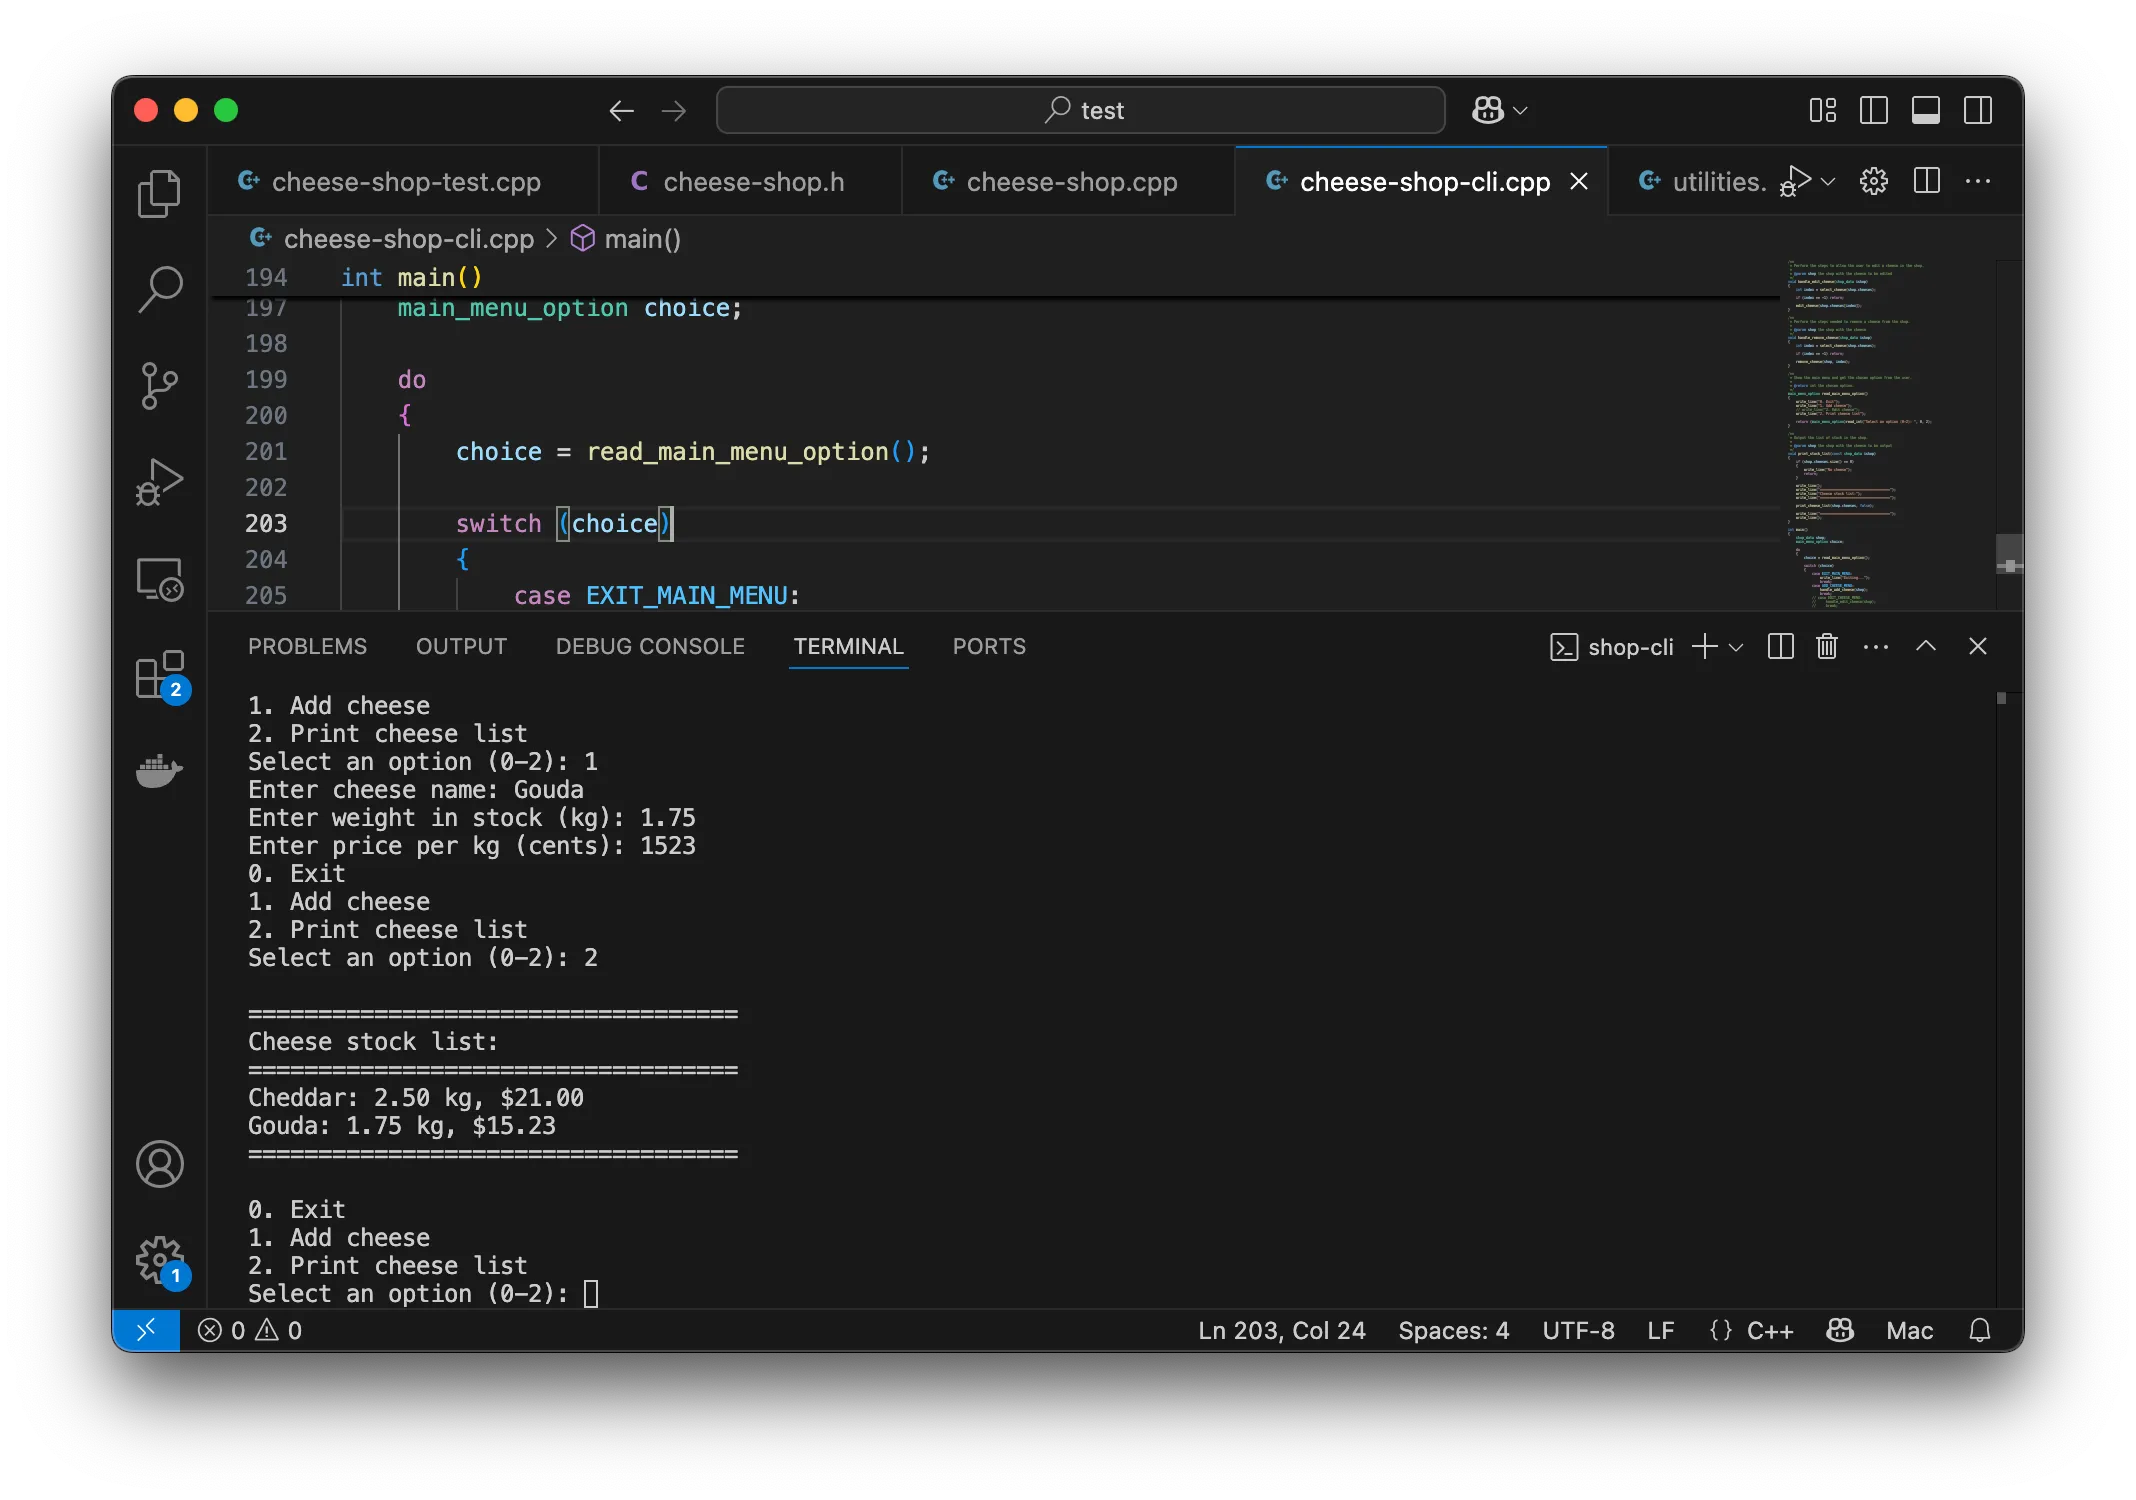The height and width of the screenshot is (1500, 2136).
Task: Open the Docker view
Action: pyautogui.click(x=159, y=771)
